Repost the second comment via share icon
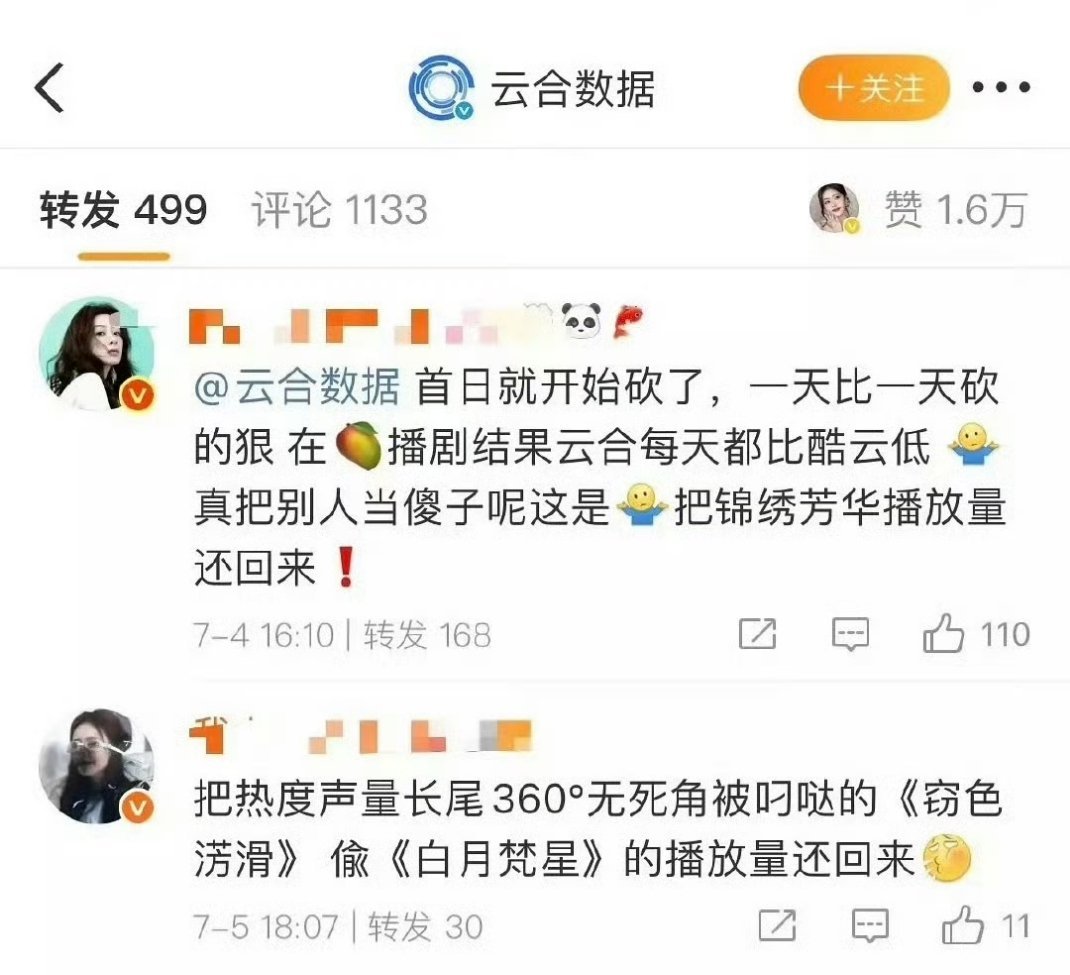This screenshot has width=1070, height=975. click(x=777, y=925)
